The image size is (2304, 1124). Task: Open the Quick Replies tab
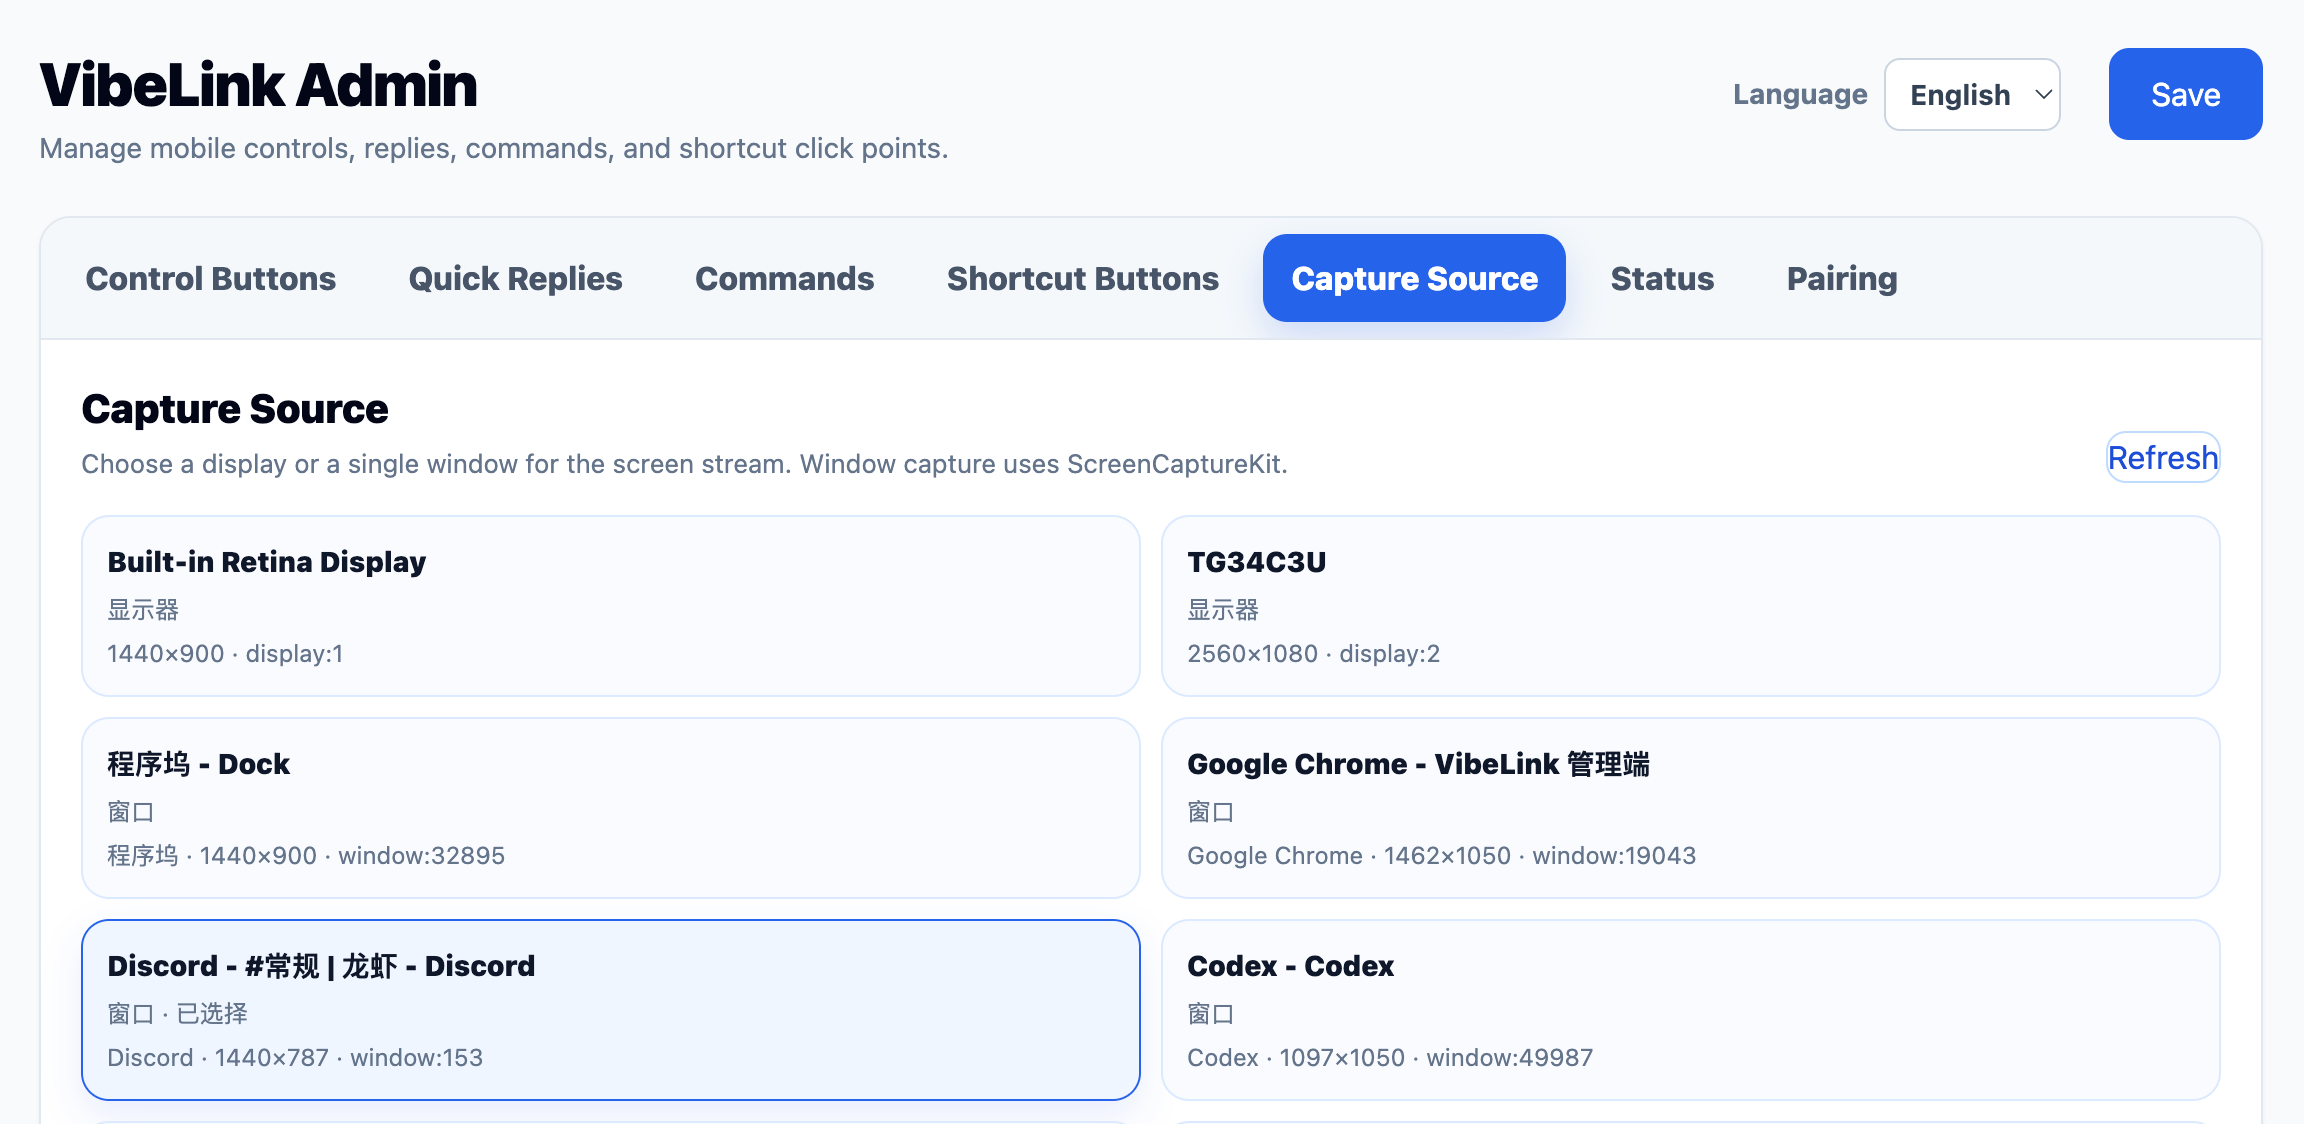514,278
